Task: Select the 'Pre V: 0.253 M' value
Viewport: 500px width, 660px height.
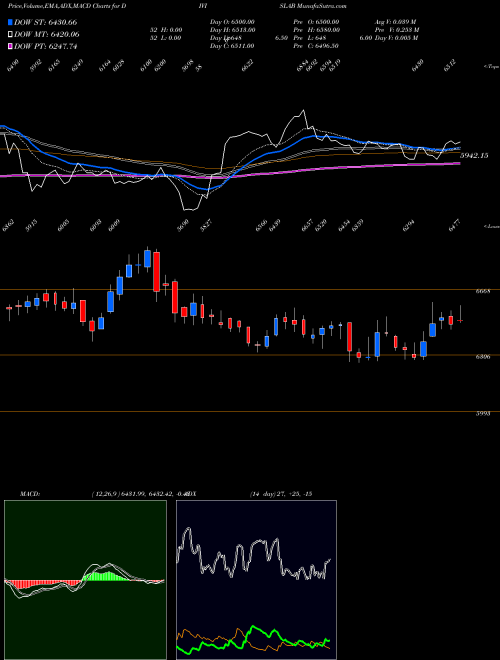Action: click(397, 30)
